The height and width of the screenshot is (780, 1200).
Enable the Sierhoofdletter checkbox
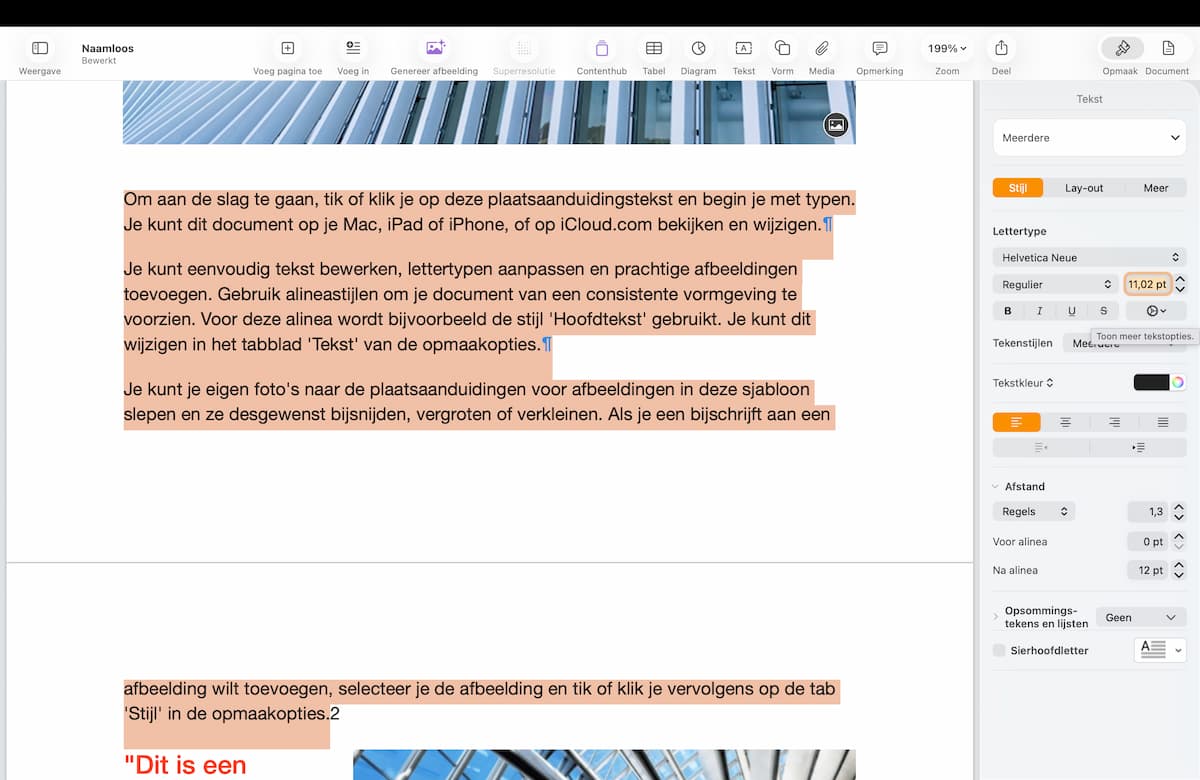(999, 650)
